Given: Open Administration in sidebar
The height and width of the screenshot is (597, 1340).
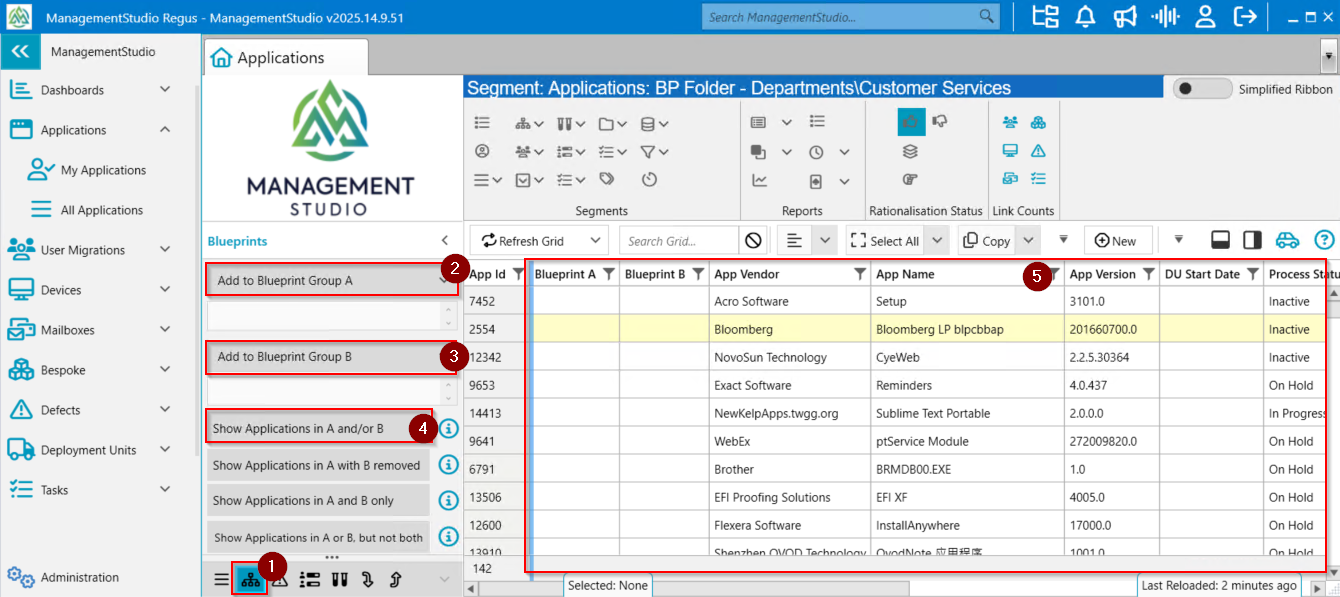Looking at the screenshot, I should [79, 577].
